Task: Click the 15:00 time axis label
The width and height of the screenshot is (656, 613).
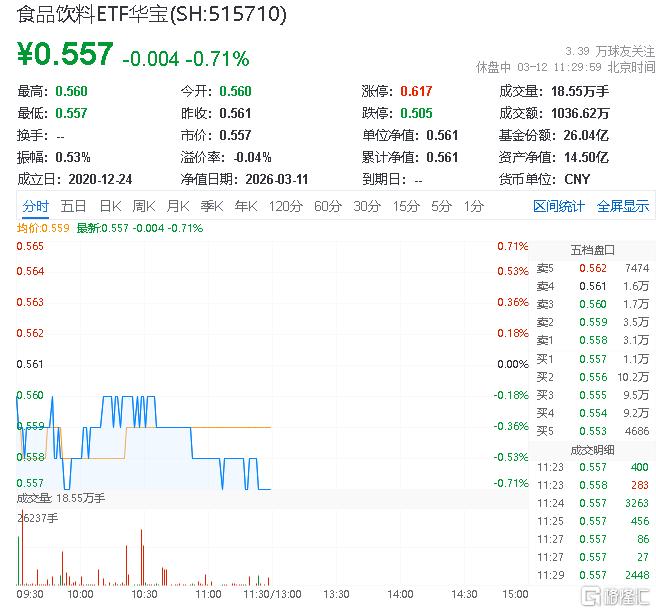Action: click(515, 595)
